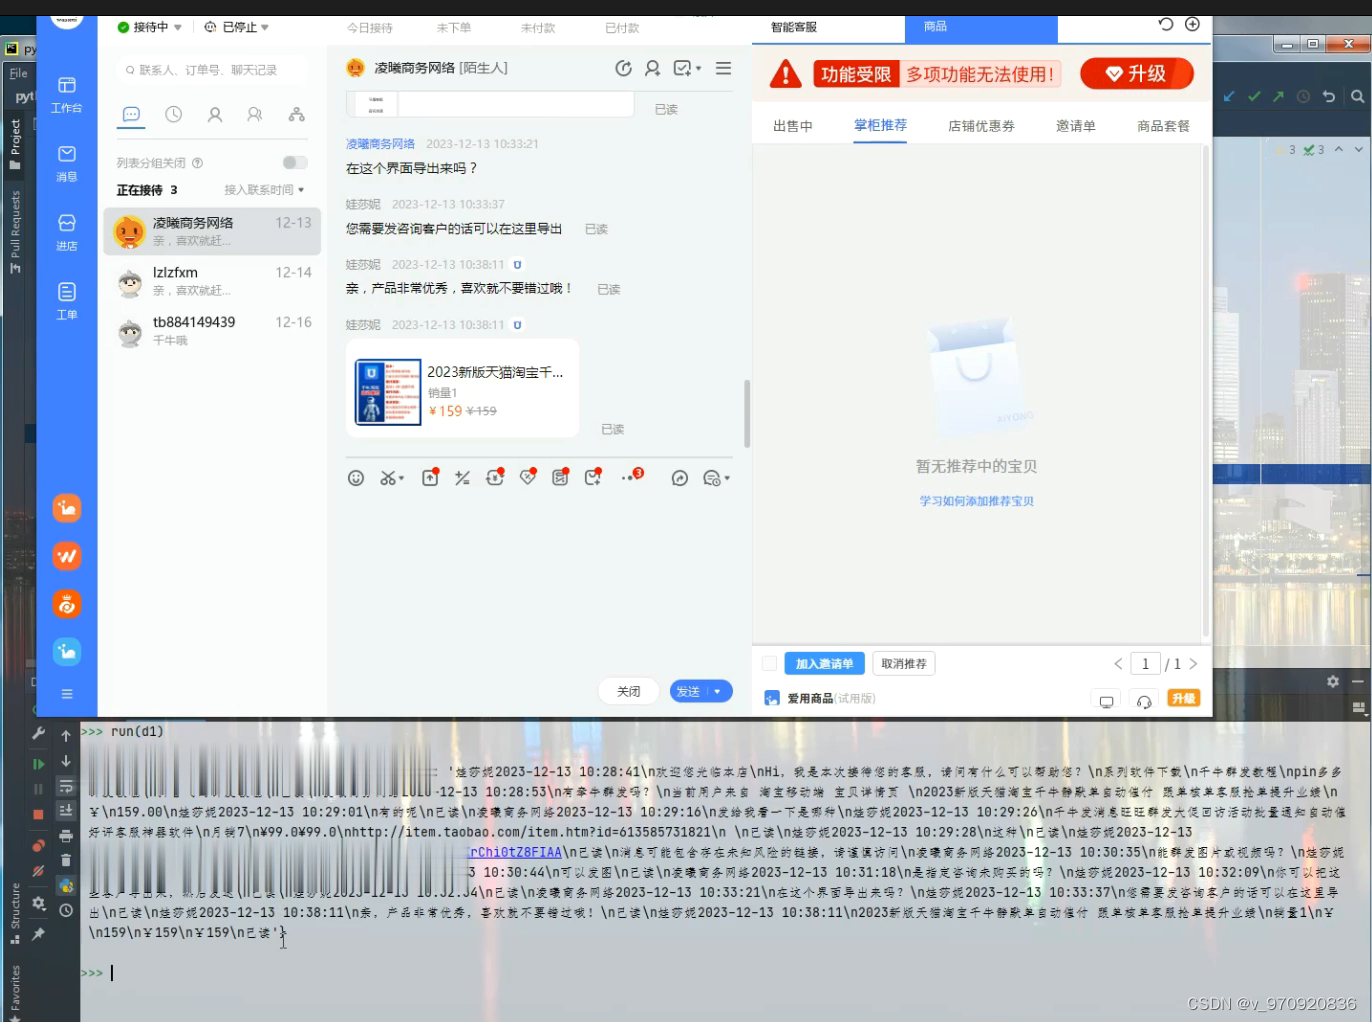Toggle scroll to end in the PyCharm console
The height and width of the screenshot is (1022, 1372).
[x=66, y=811]
